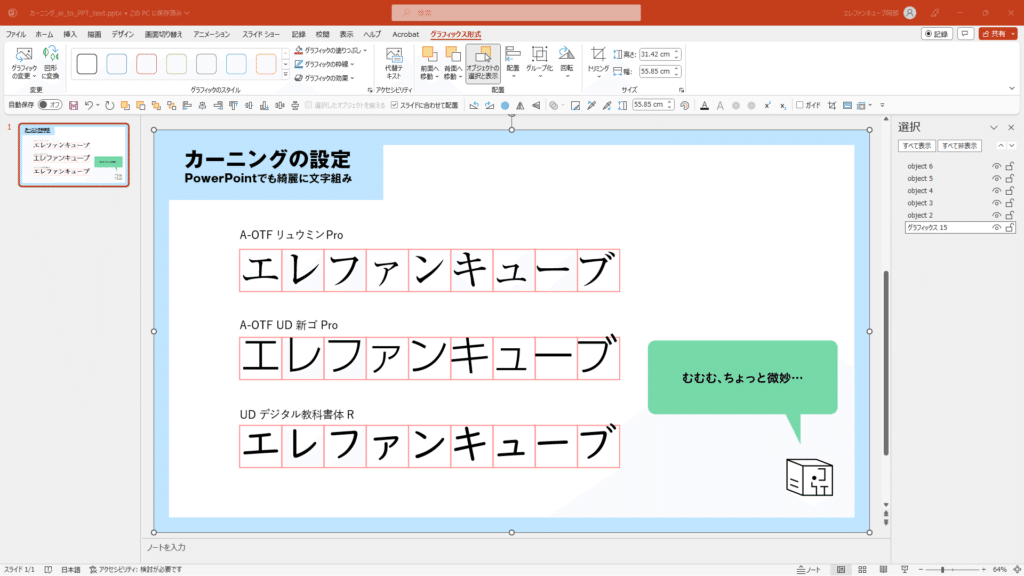Image resolution: width=1024 pixels, height=576 pixels.
Task: Select the green outlined graphic style swatch
Action: pyautogui.click(x=176, y=64)
